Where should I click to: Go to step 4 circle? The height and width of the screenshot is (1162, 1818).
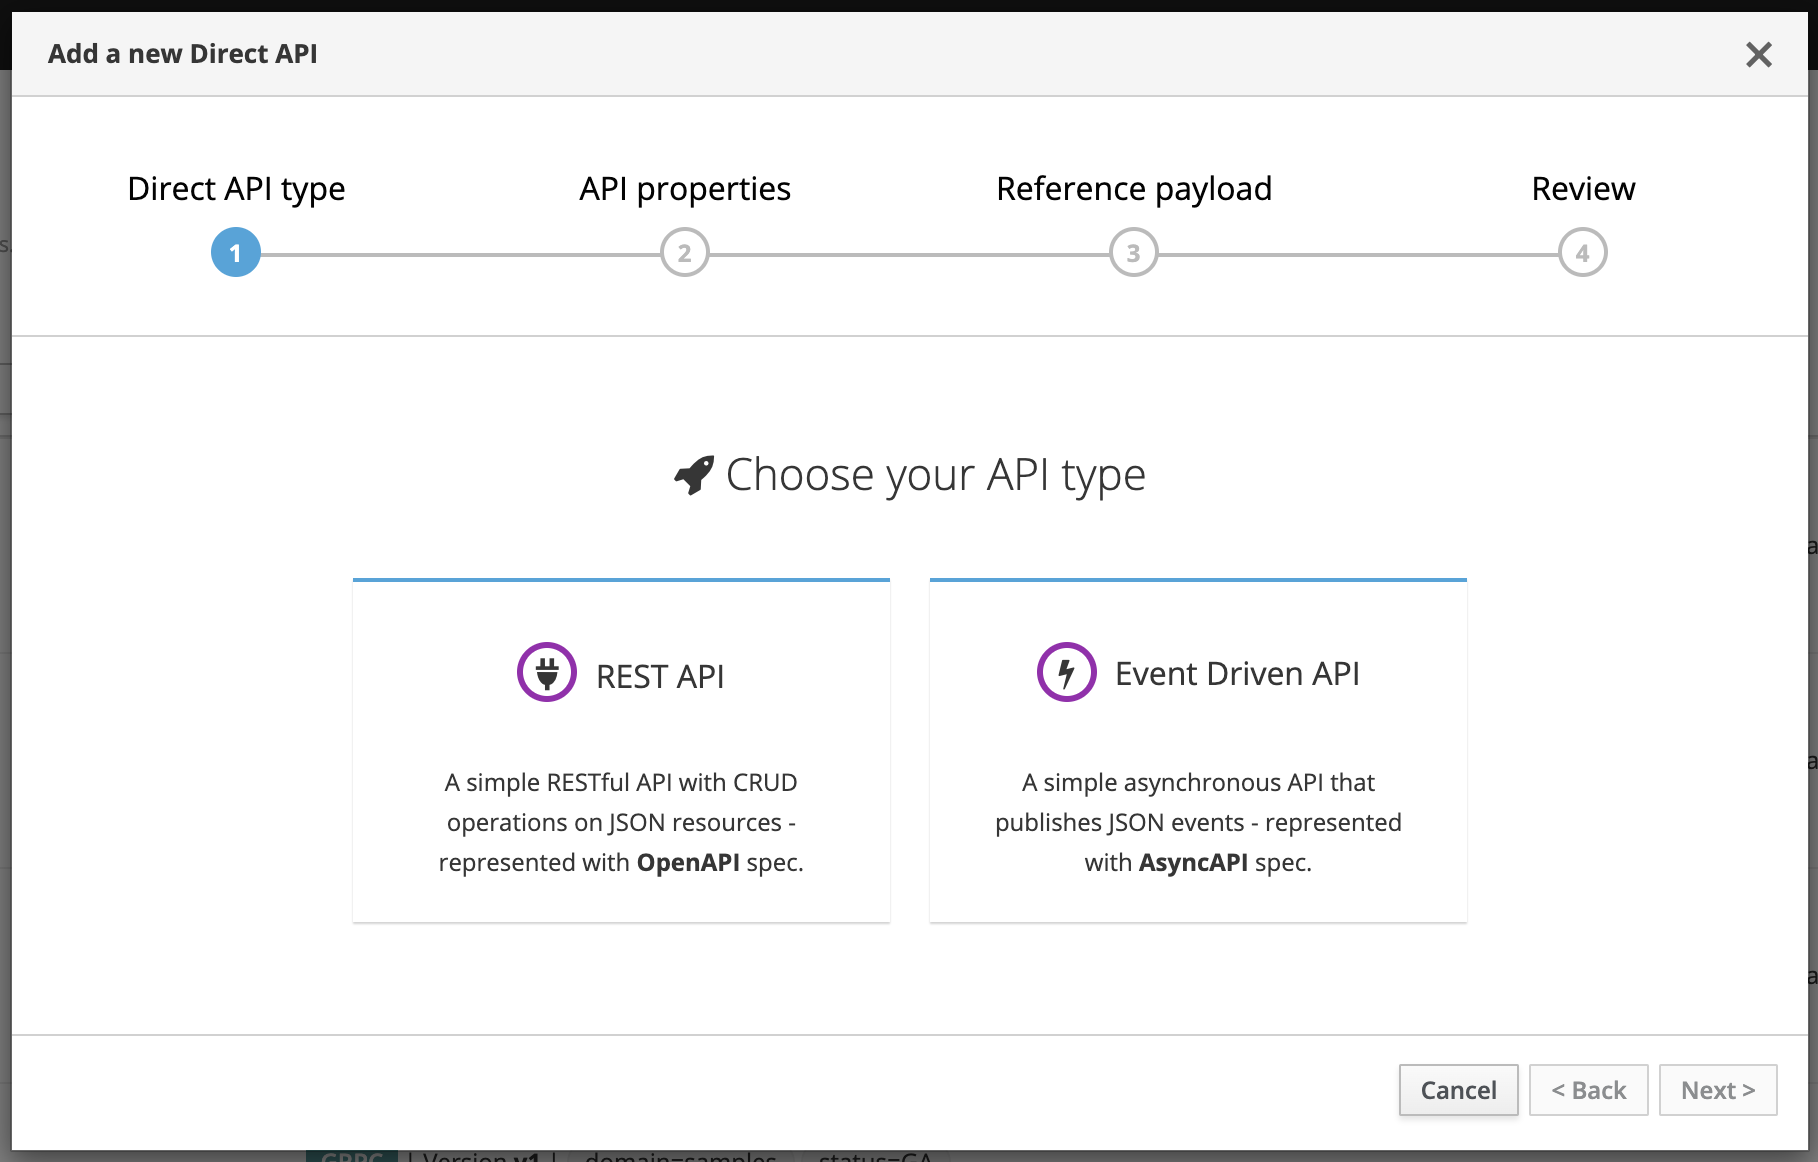[x=1582, y=253]
